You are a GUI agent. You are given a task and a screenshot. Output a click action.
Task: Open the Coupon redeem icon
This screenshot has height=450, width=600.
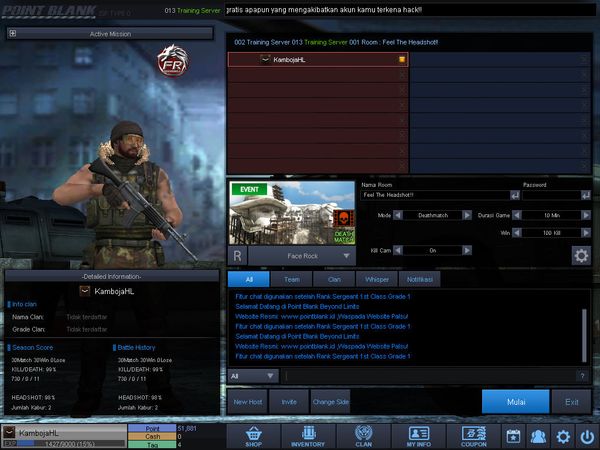click(x=474, y=436)
